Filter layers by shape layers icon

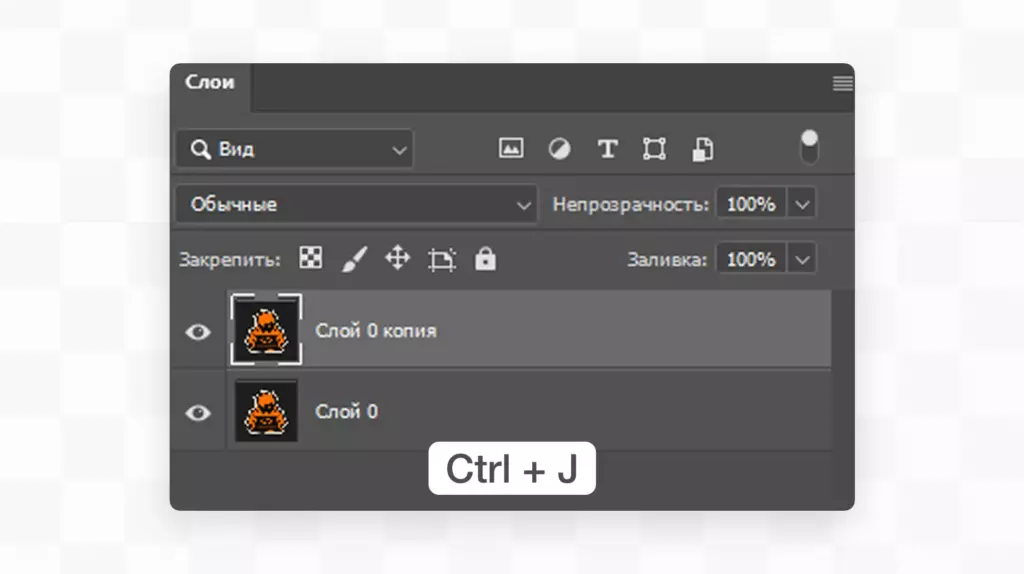pyautogui.click(x=654, y=149)
